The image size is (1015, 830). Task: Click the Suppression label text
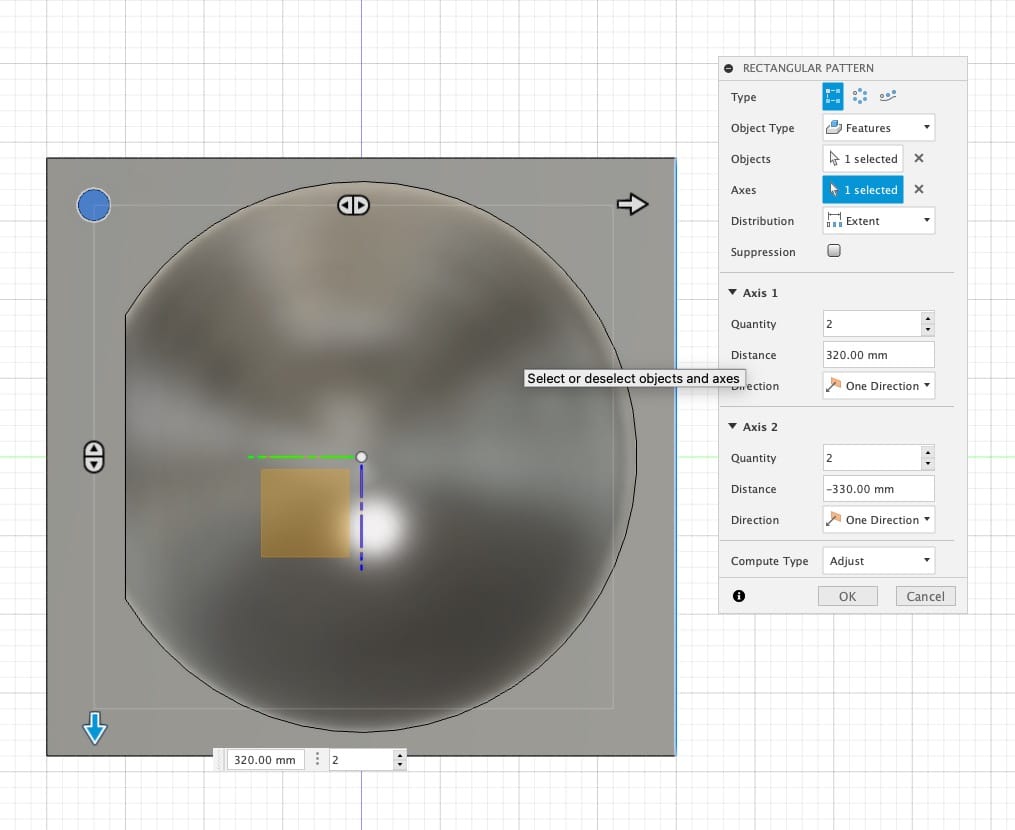[763, 252]
